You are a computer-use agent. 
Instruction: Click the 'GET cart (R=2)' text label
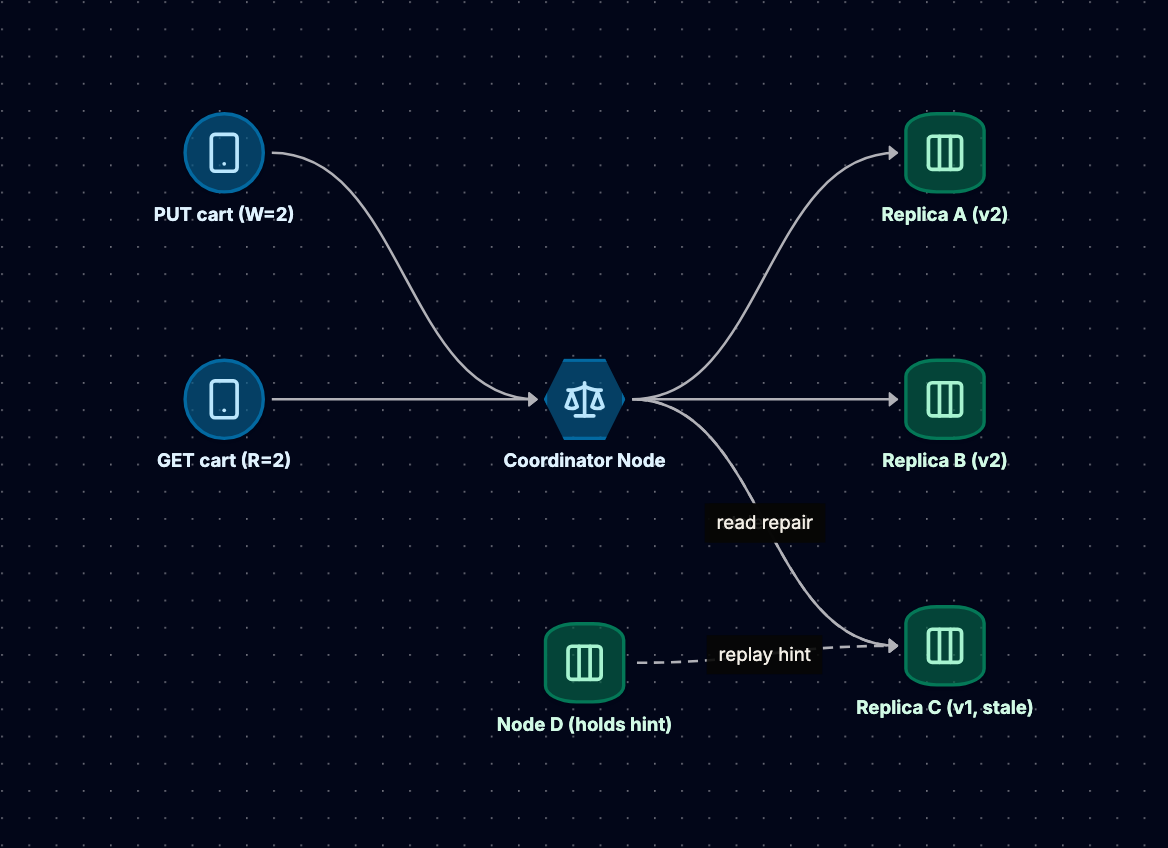click(223, 461)
